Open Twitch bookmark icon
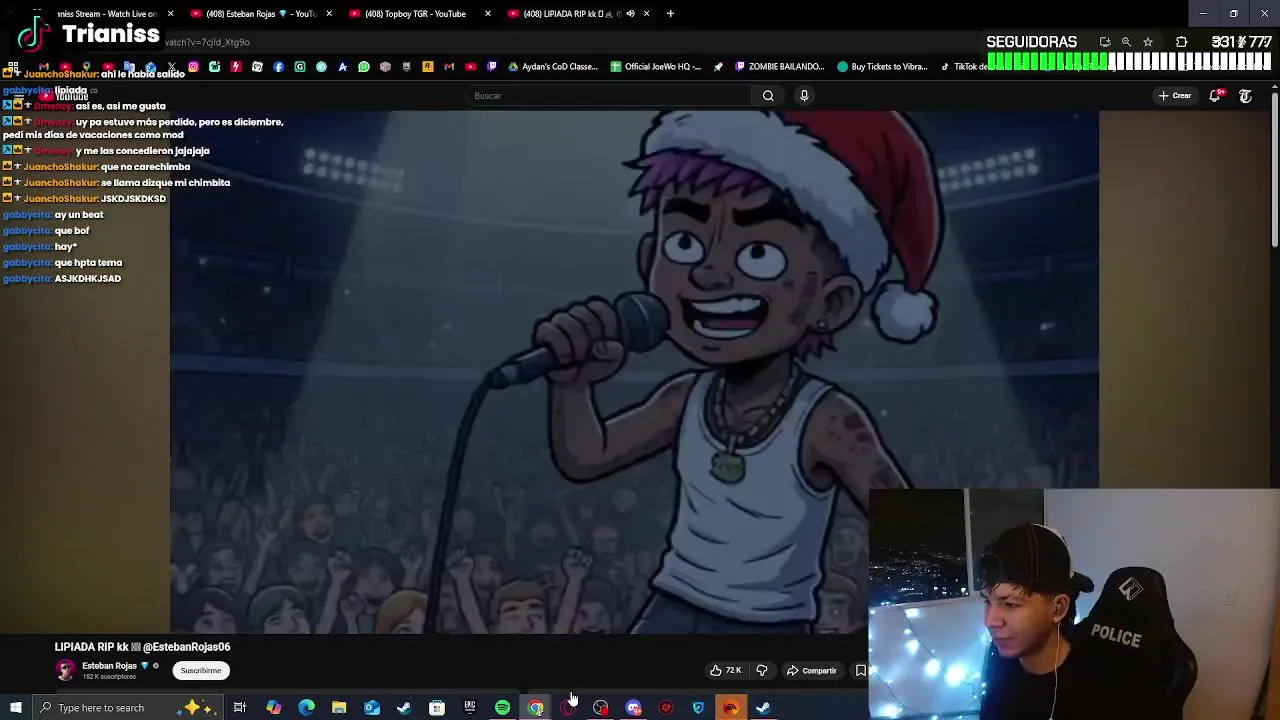The width and height of the screenshot is (1280, 720). pyautogui.click(x=492, y=67)
